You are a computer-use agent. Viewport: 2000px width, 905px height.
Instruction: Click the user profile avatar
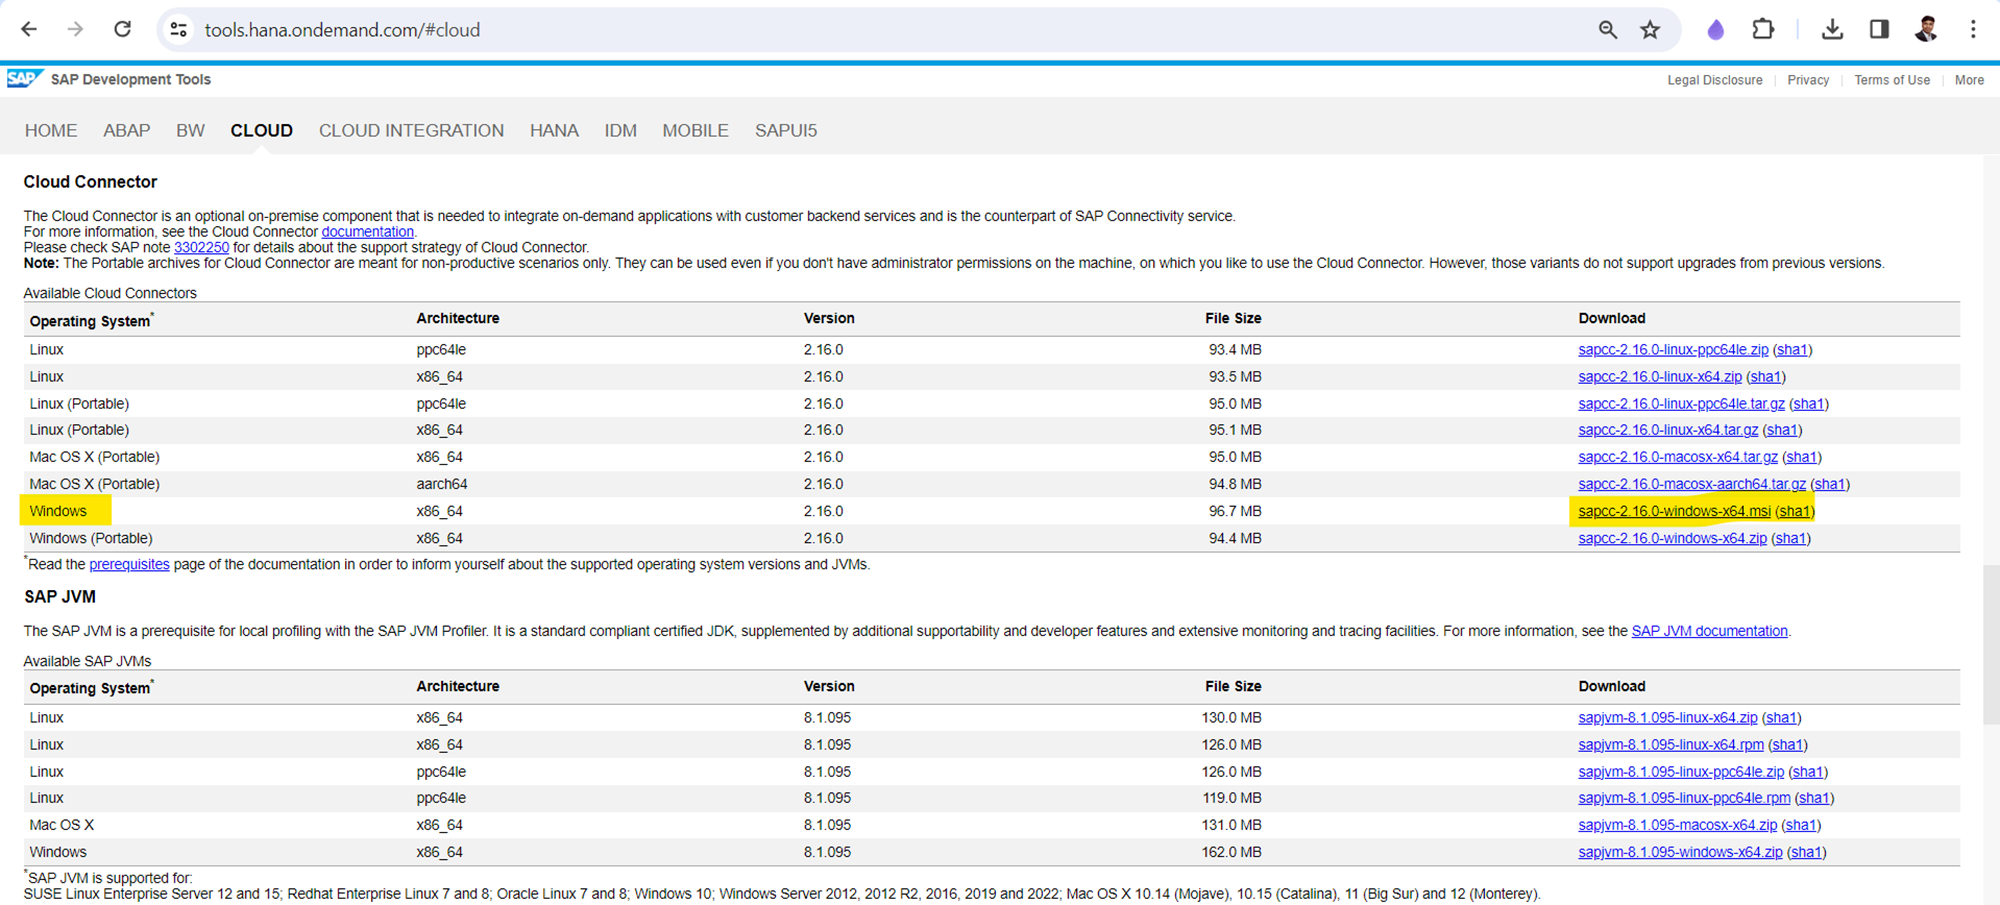coord(1926,30)
